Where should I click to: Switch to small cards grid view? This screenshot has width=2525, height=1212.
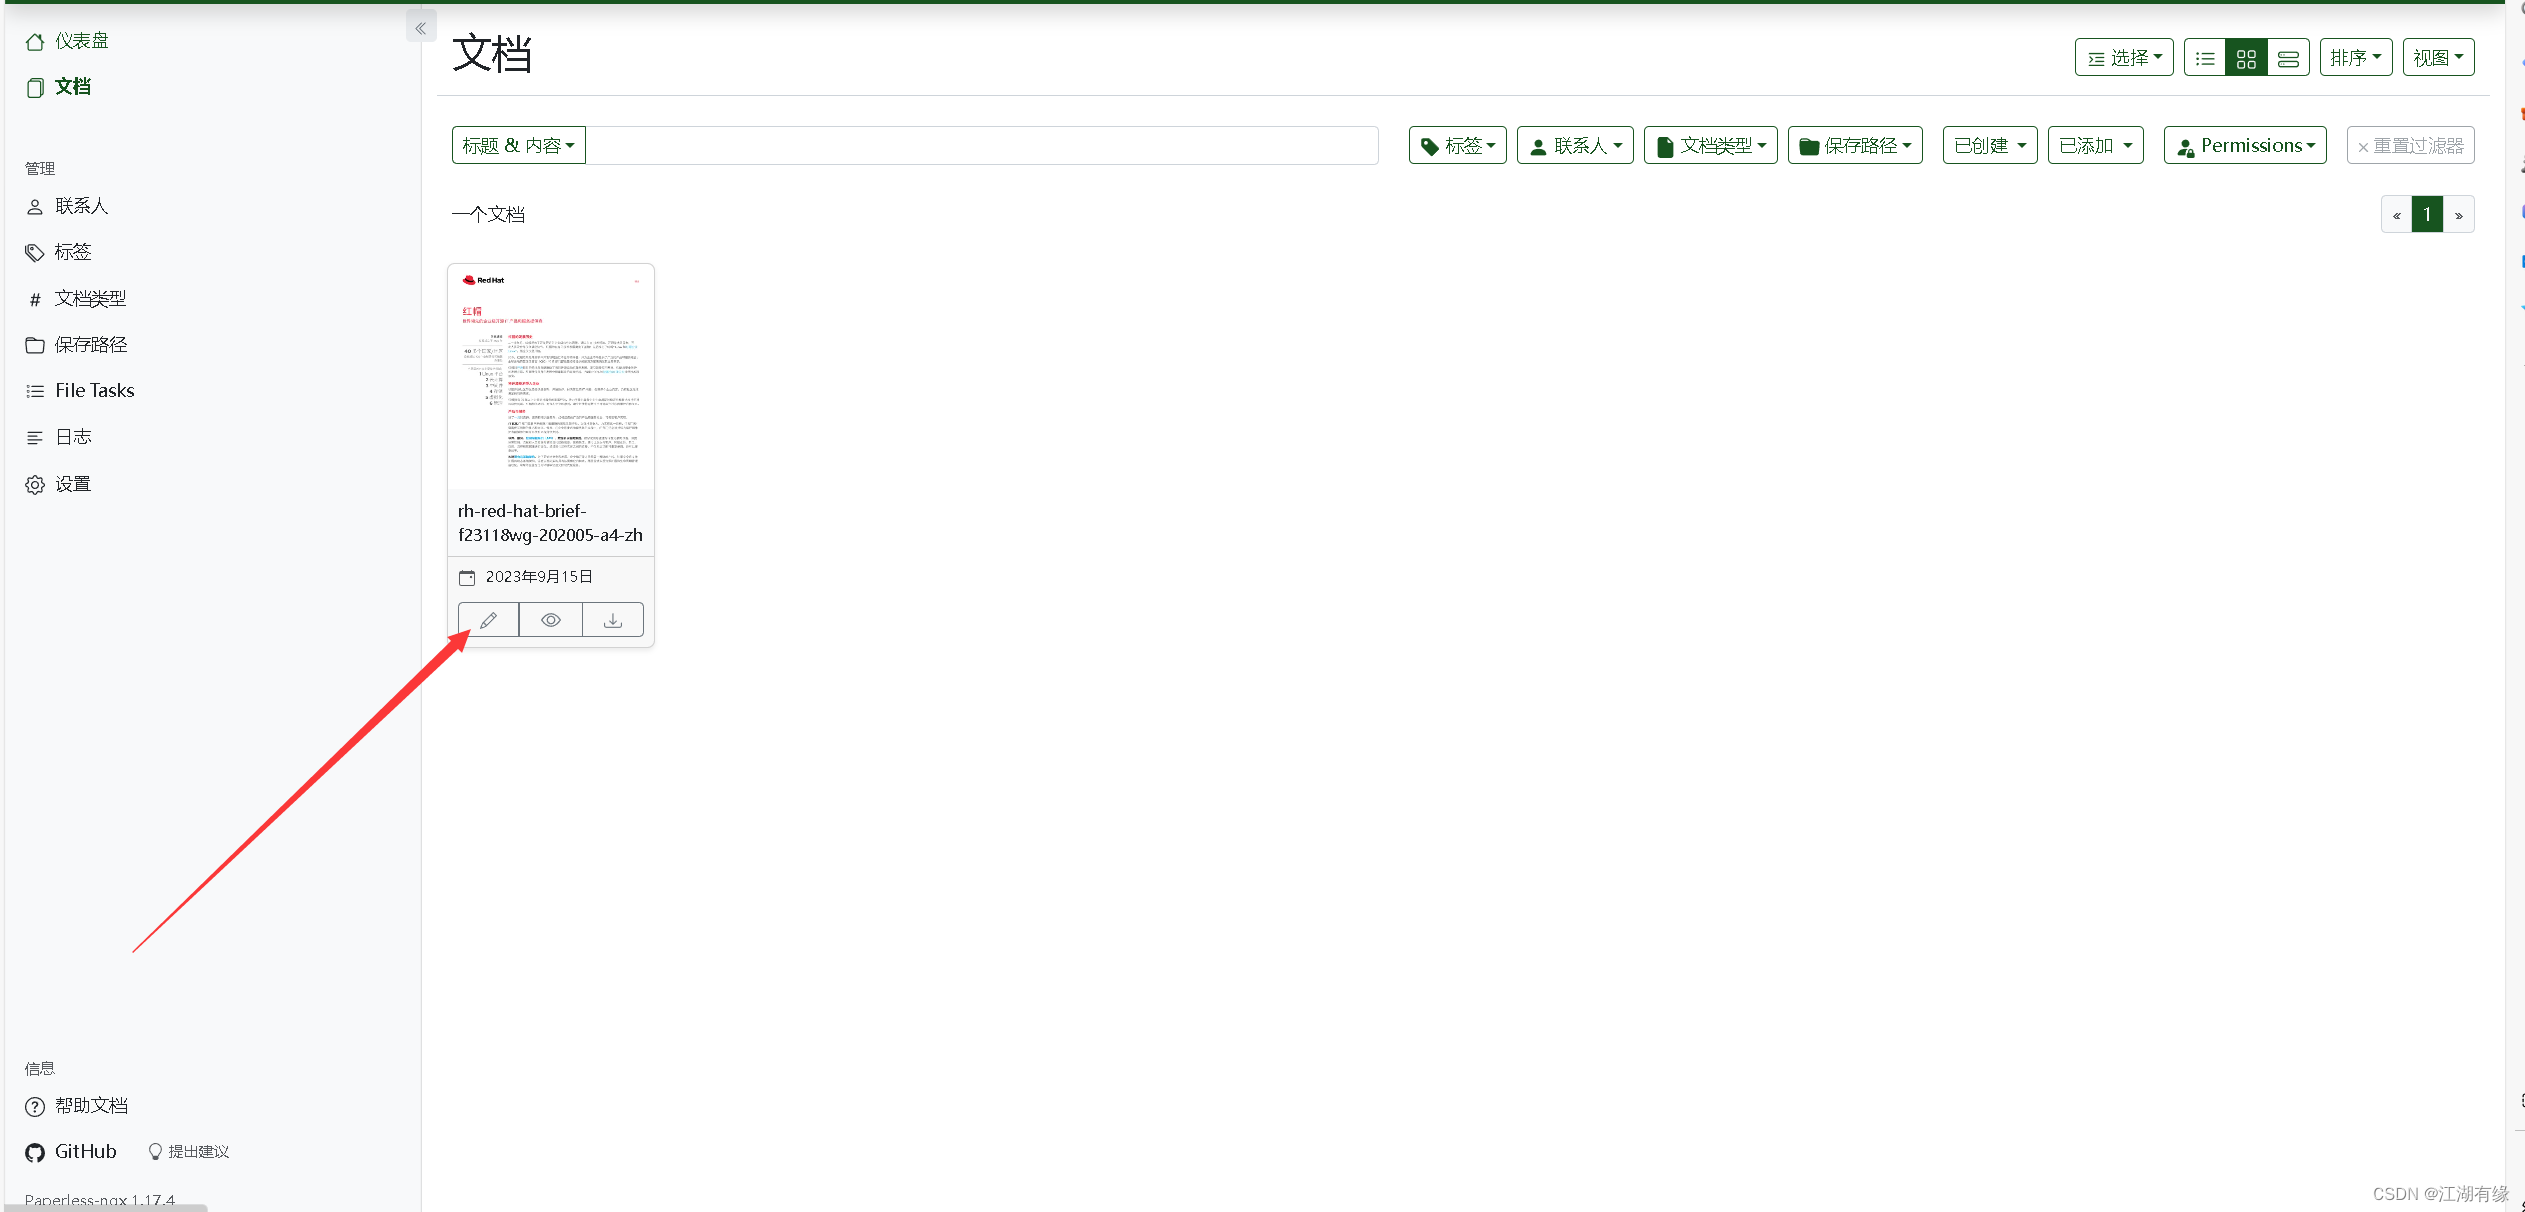2246,58
